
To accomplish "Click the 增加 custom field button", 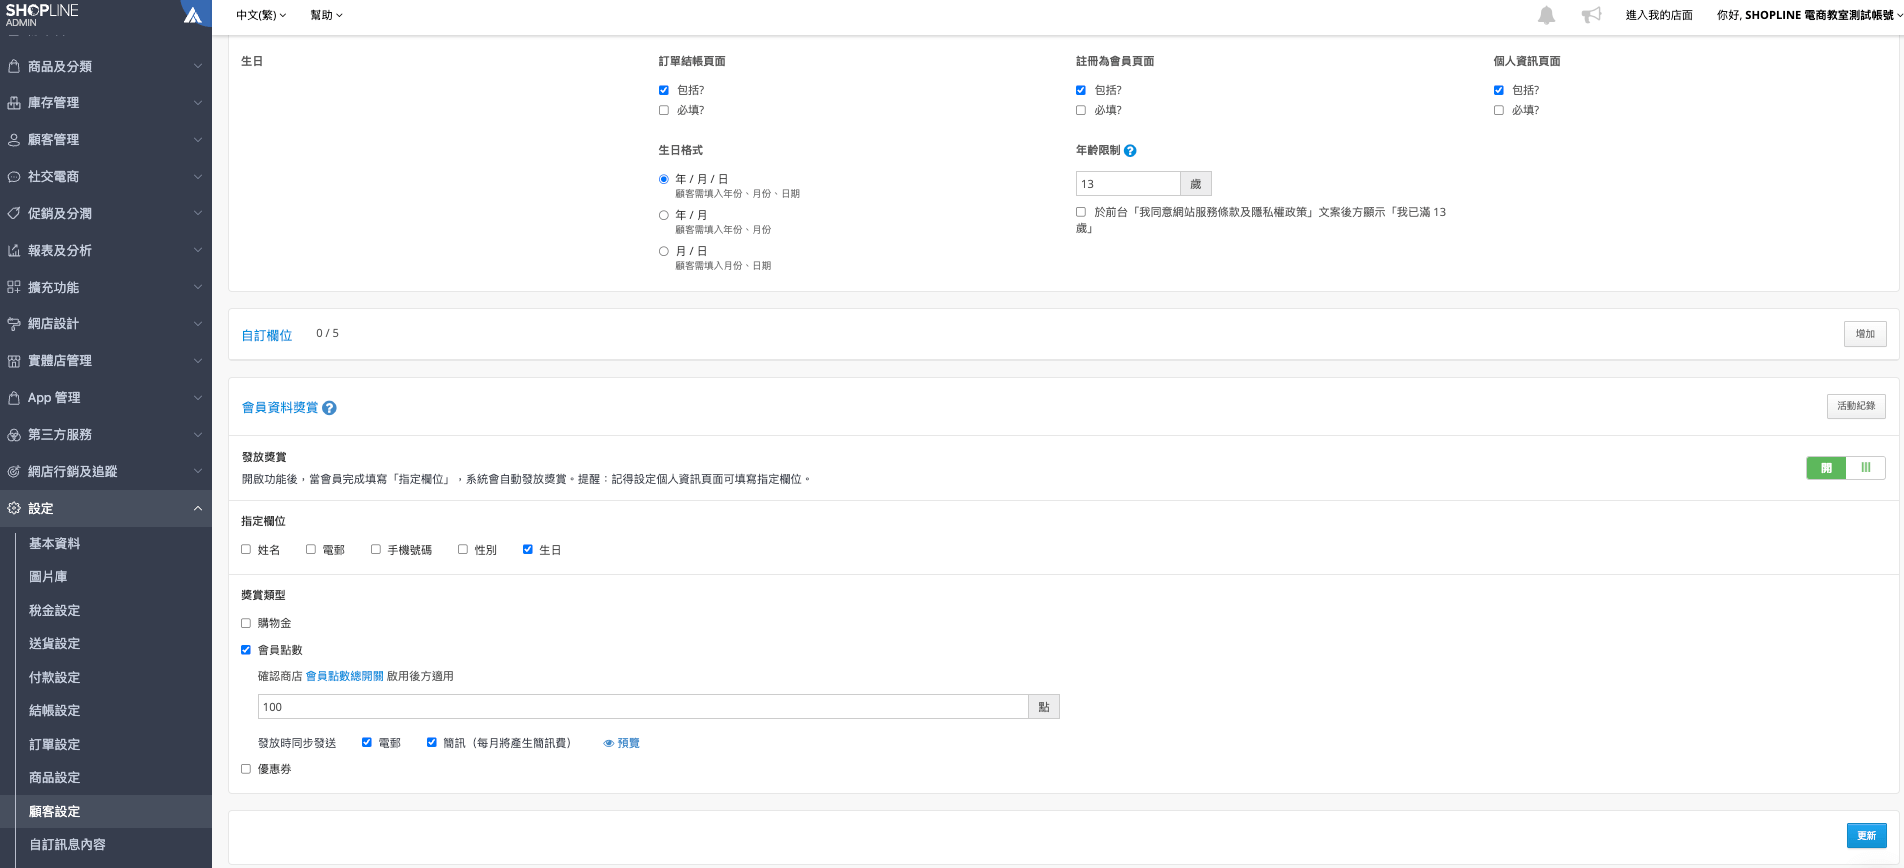I will [x=1865, y=334].
